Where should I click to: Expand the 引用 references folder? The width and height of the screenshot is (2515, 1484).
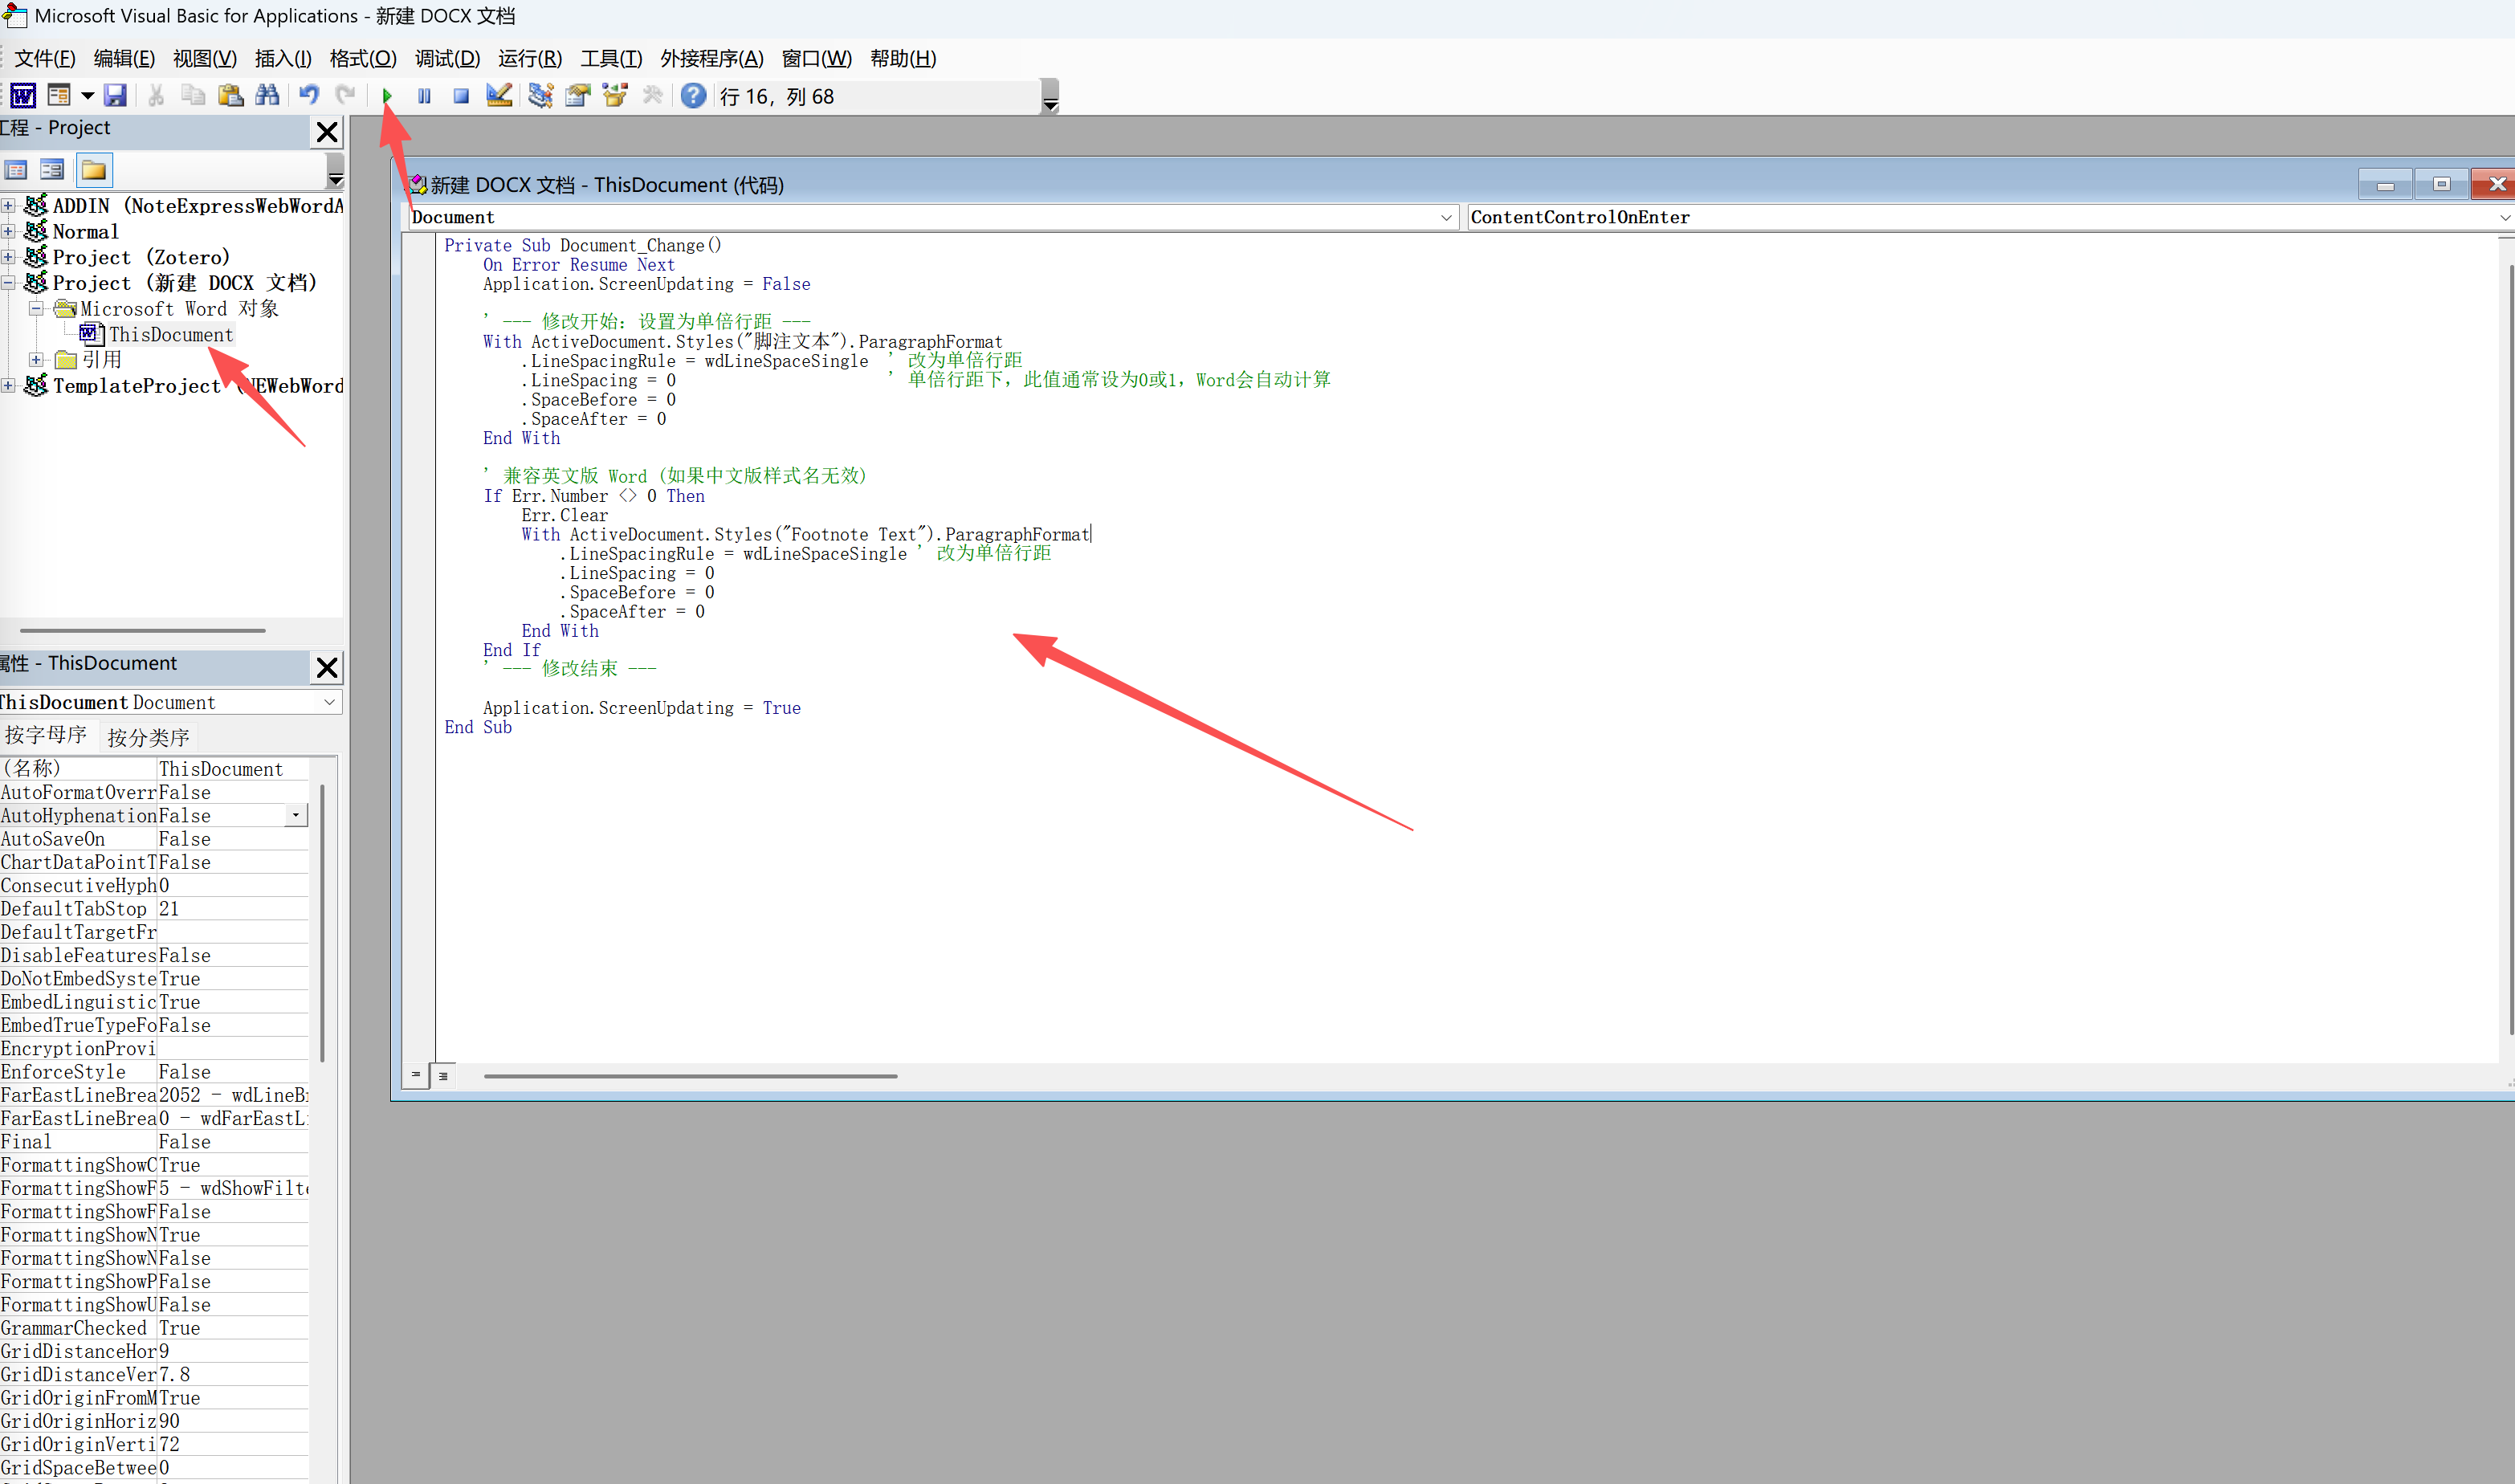pos(36,359)
